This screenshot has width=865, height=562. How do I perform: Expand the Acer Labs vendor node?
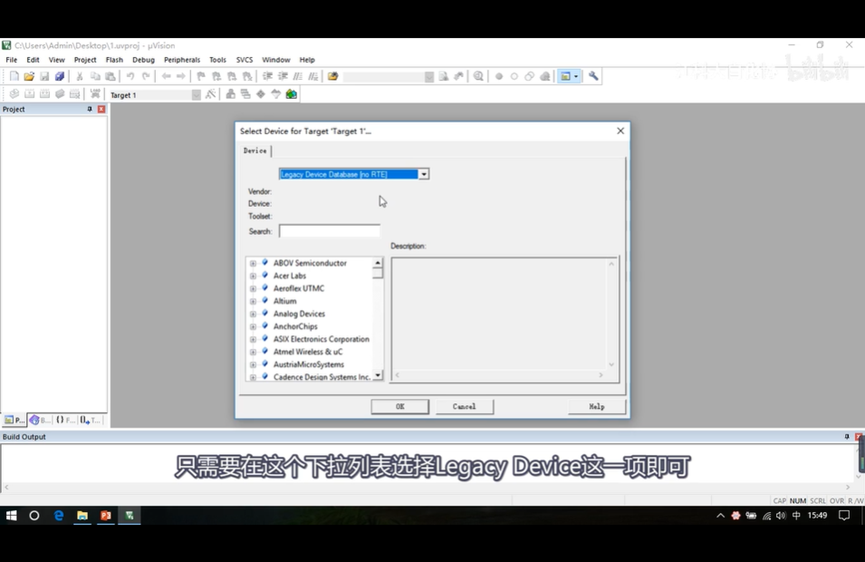(253, 276)
